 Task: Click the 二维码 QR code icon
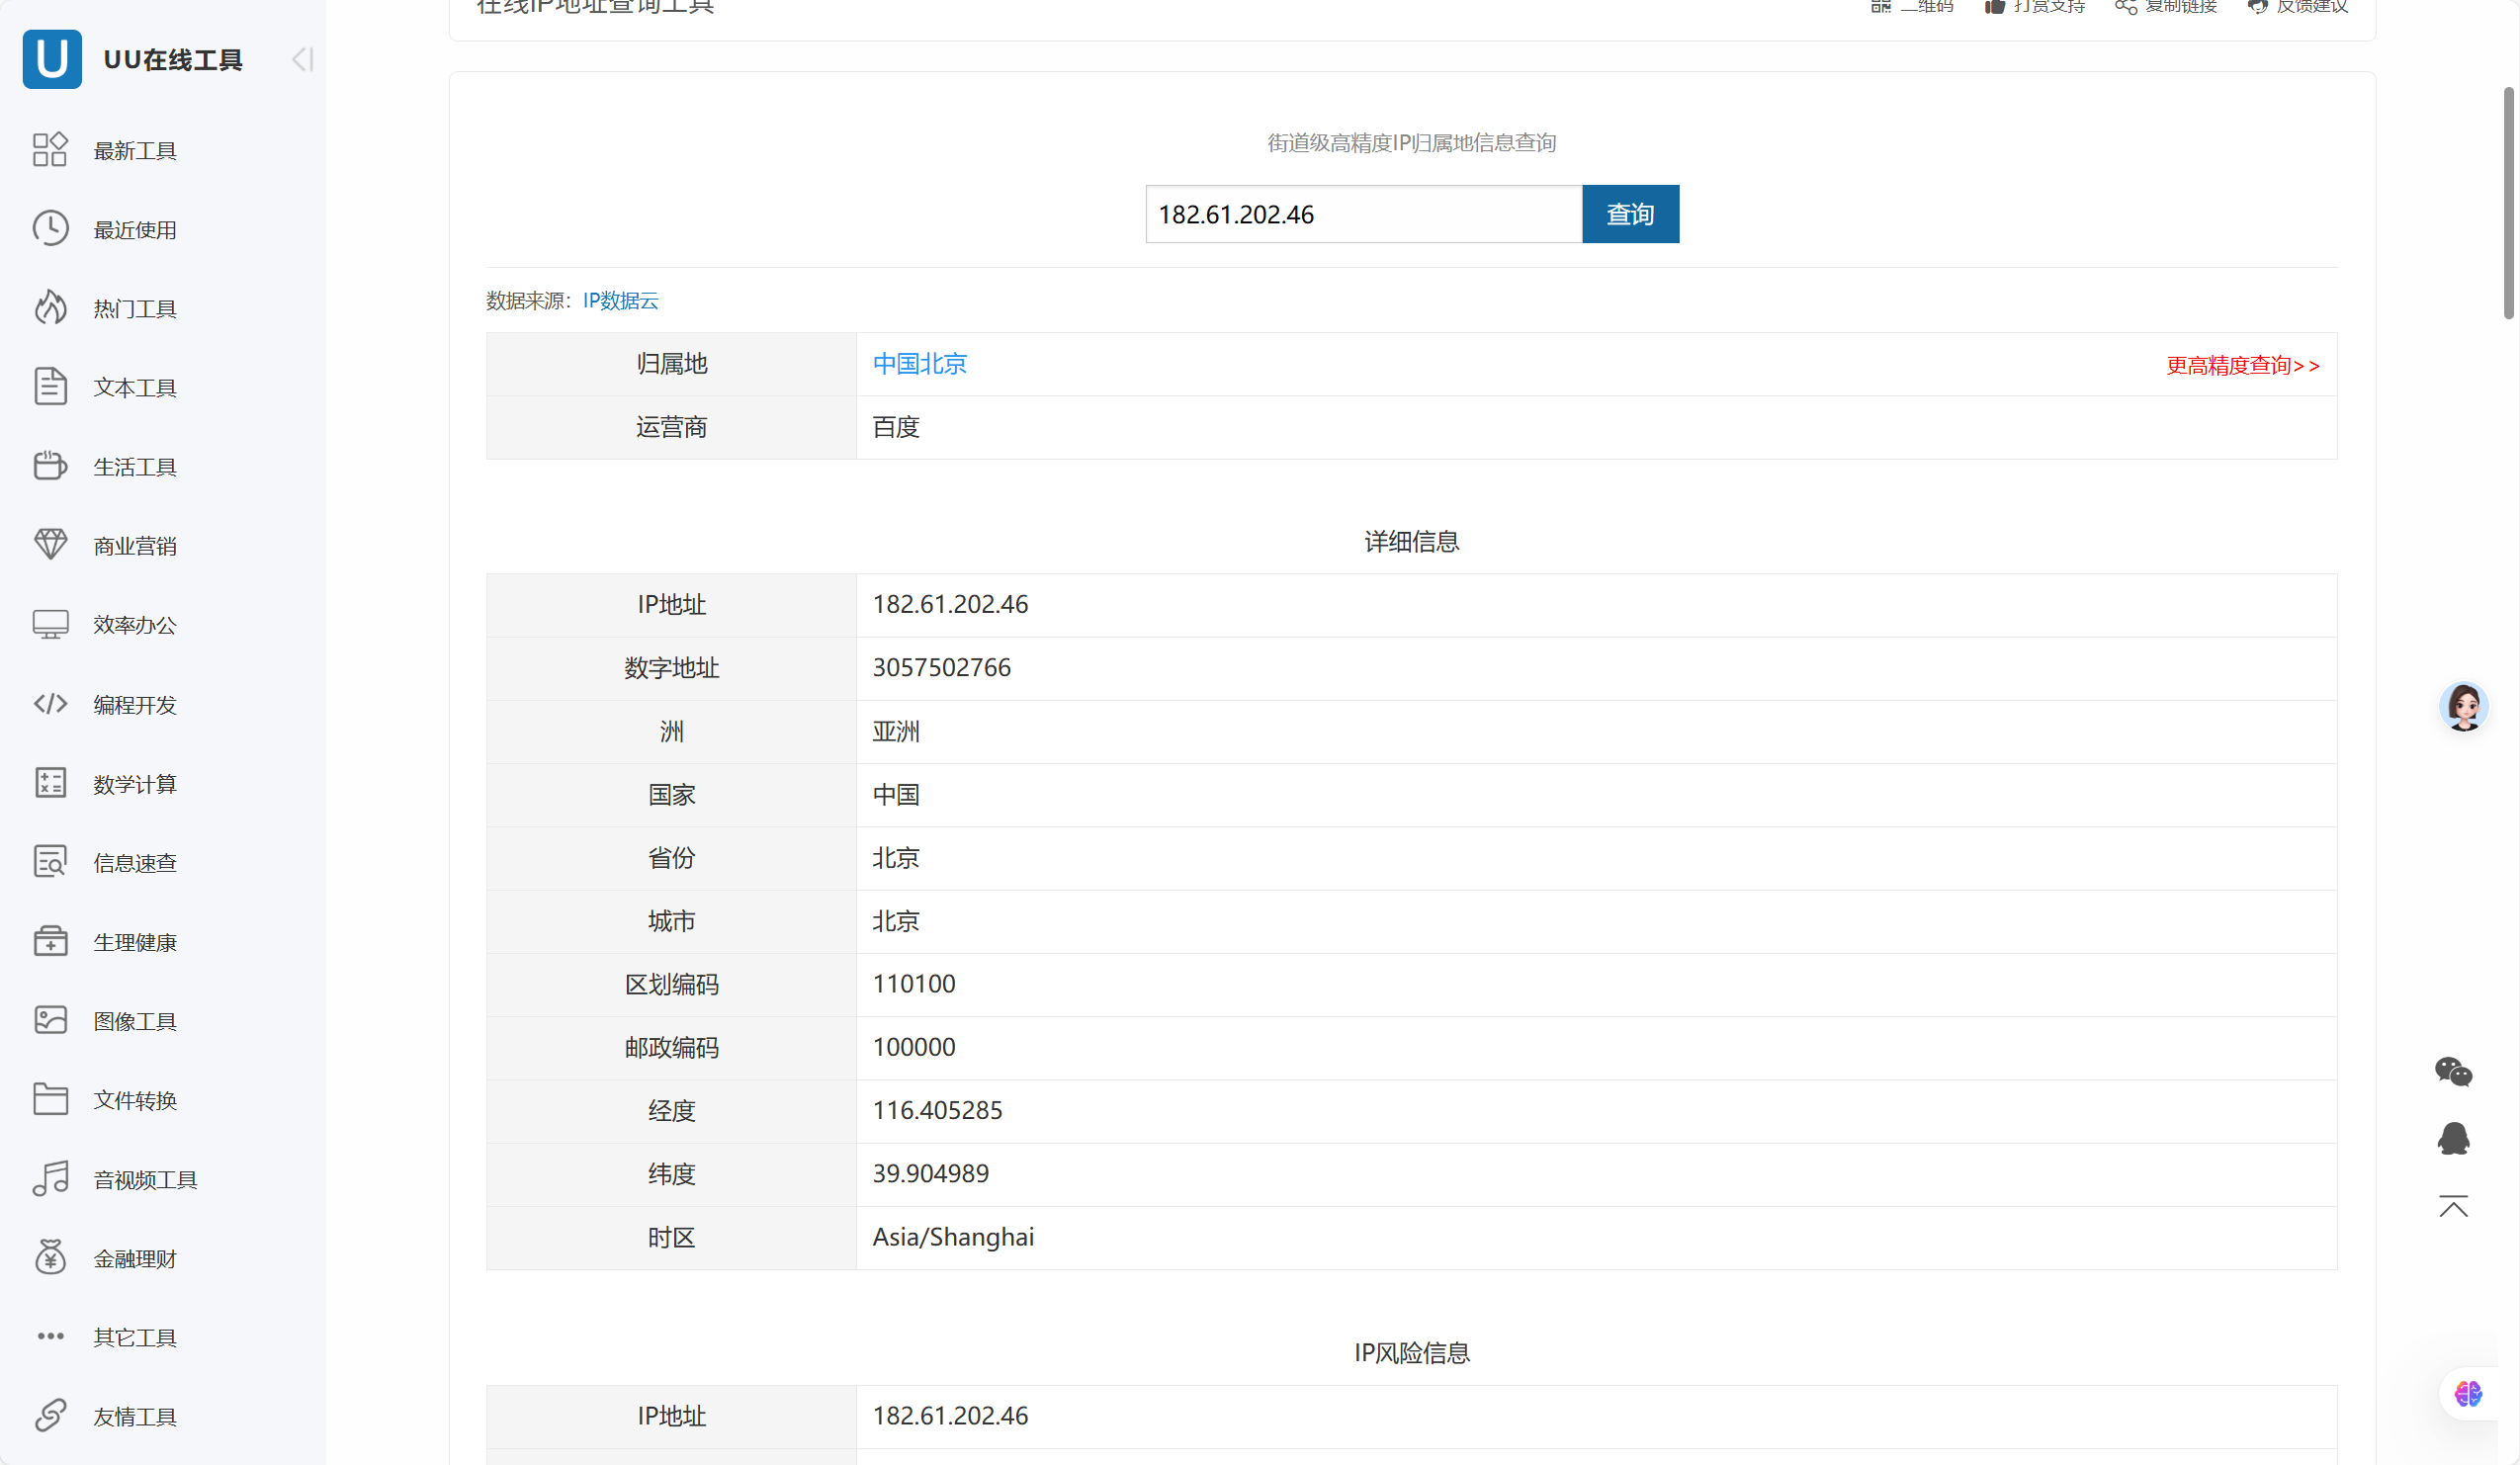click(1881, 7)
